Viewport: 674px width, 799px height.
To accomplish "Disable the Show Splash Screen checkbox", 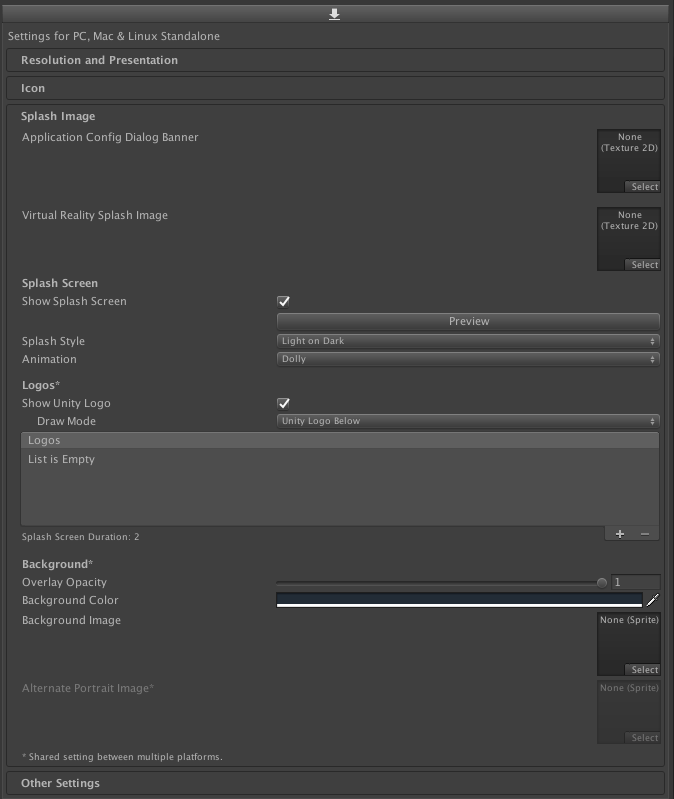I will pyautogui.click(x=284, y=302).
